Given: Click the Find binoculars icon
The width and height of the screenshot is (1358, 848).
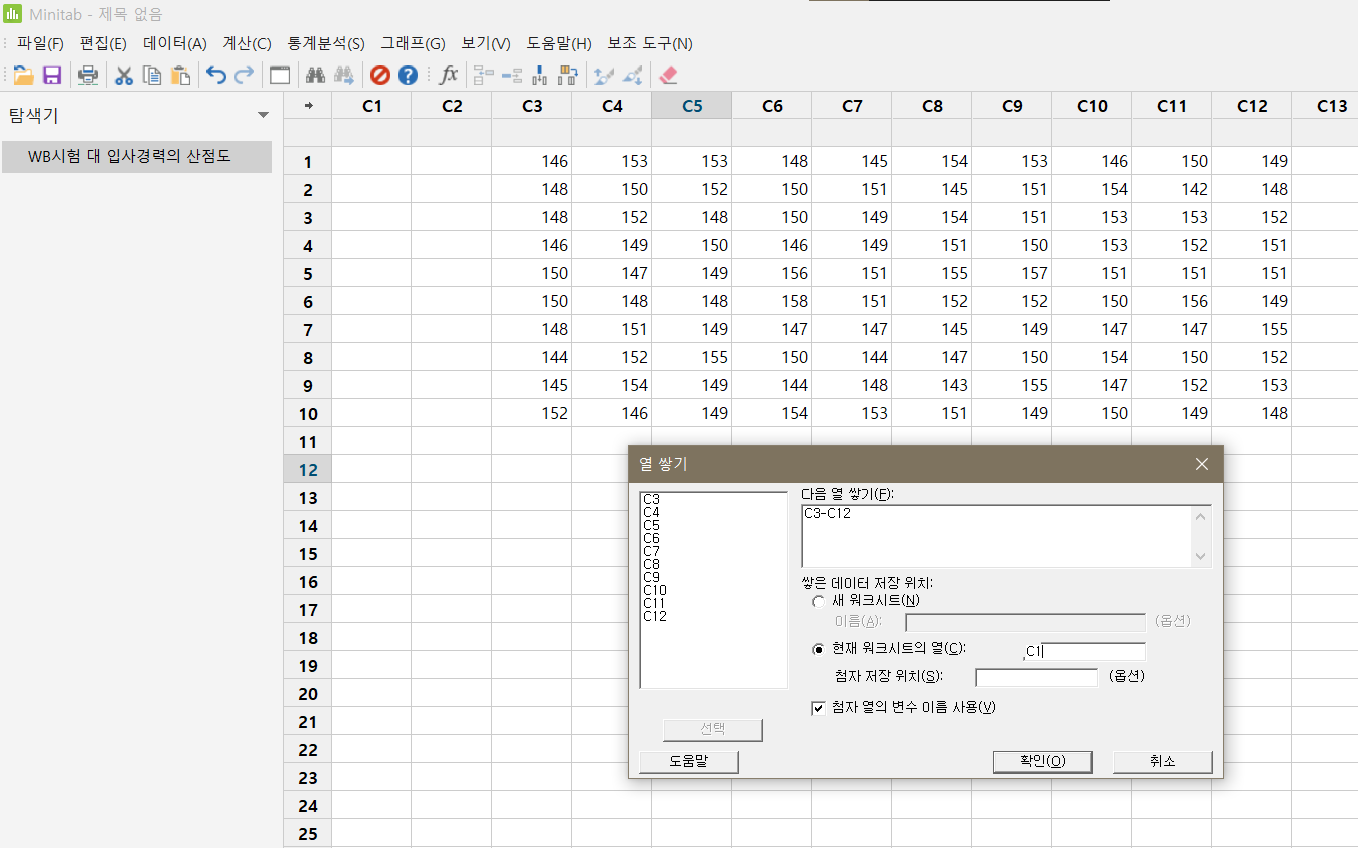Looking at the screenshot, I should (316, 75).
